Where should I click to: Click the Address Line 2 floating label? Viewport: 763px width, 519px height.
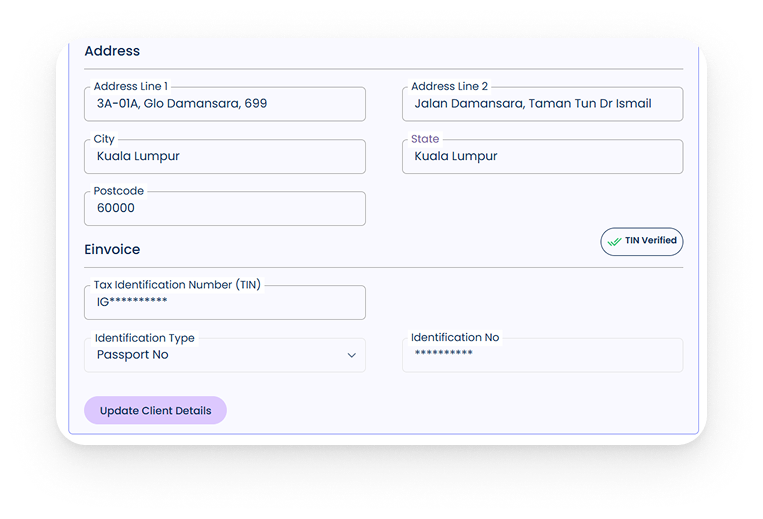pyautogui.click(x=449, y=87)
